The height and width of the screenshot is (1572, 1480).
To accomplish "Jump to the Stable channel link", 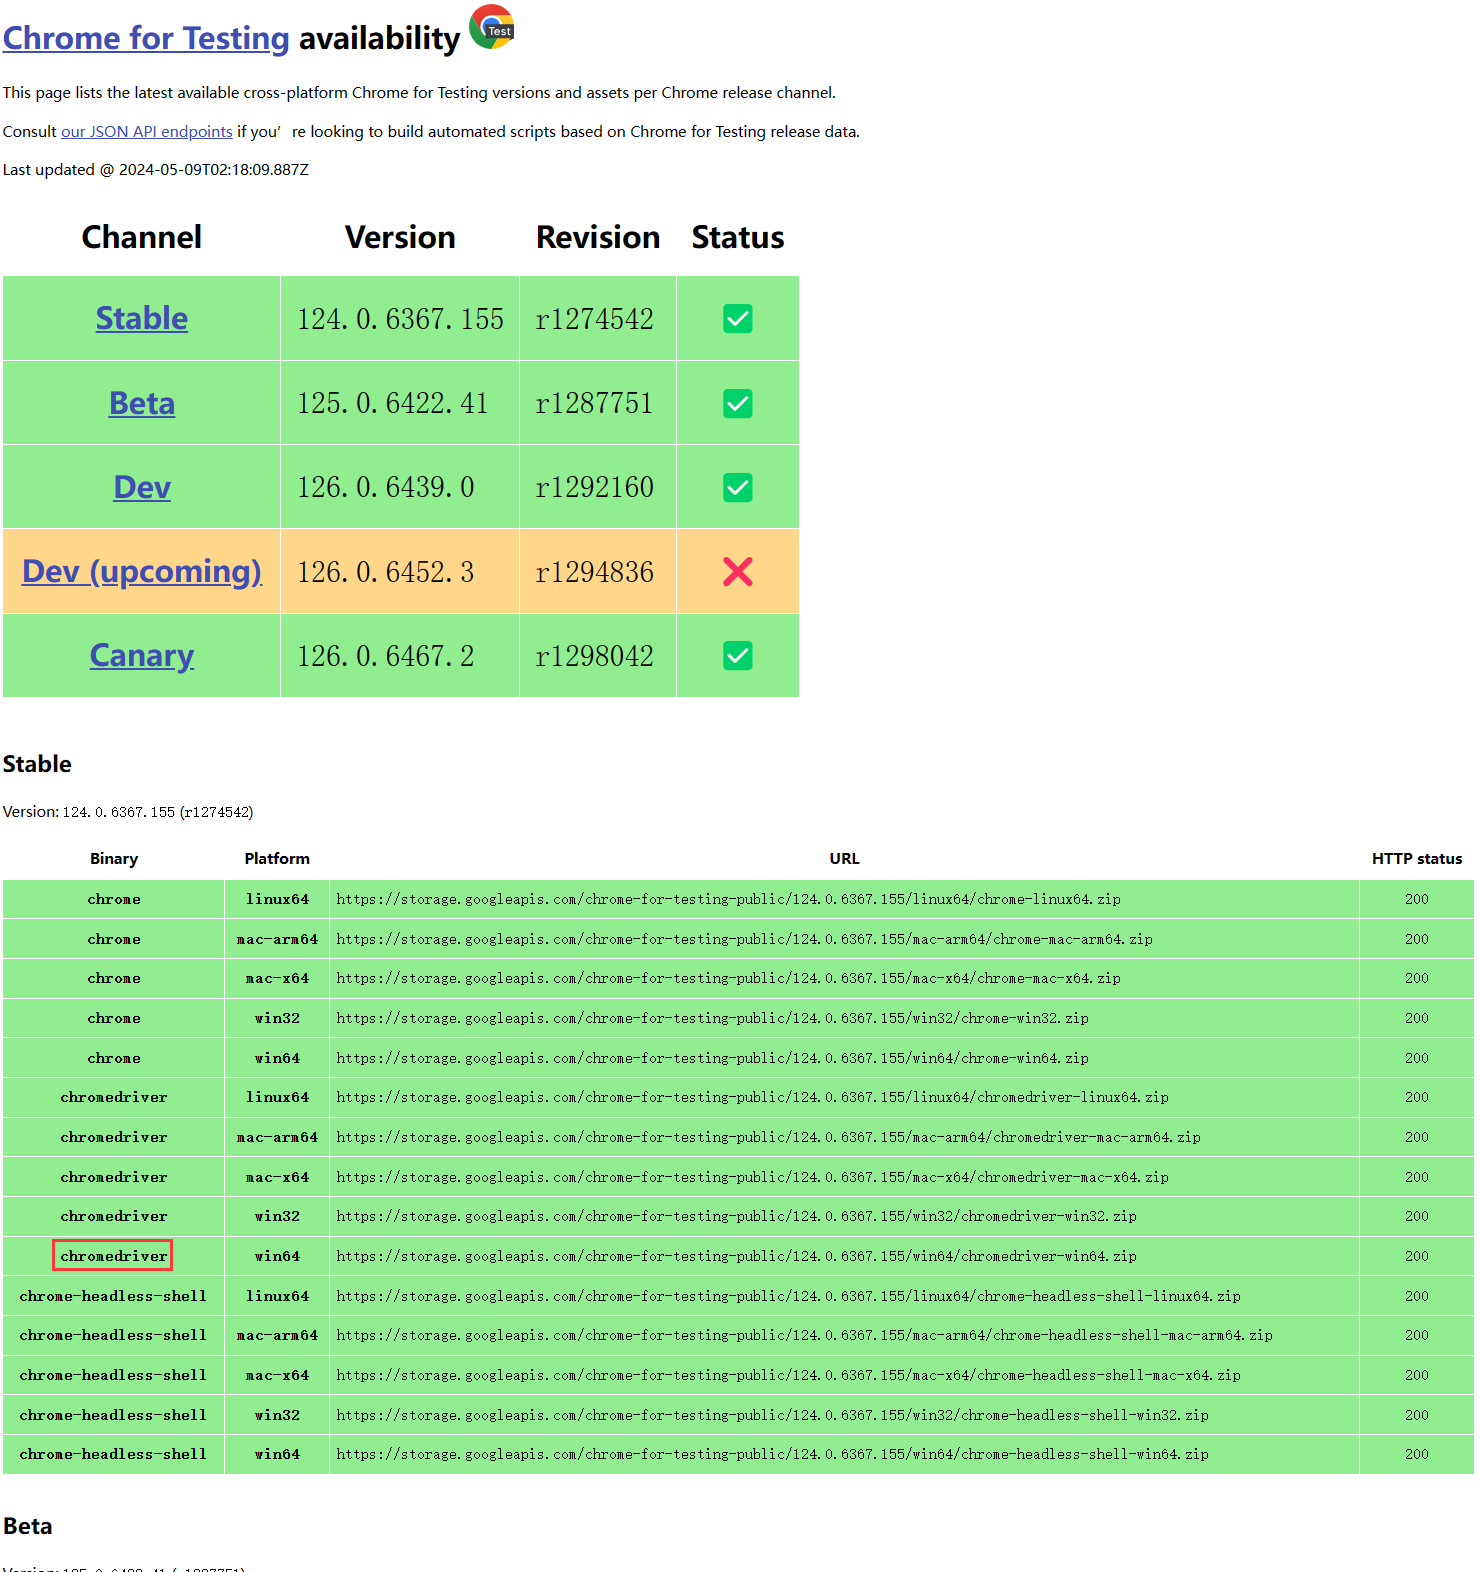I will coord(142,318).
